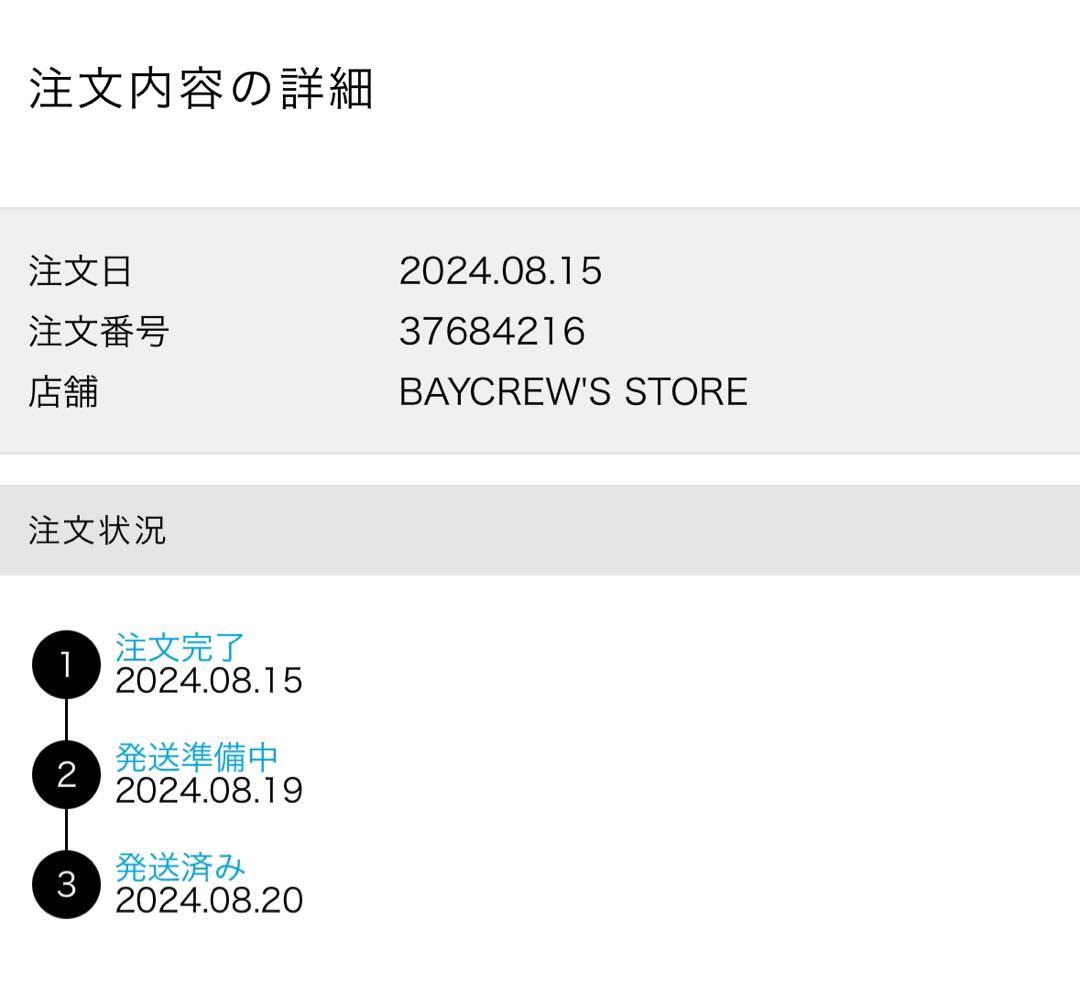Viewport: 1080px width, 1008px height.
Task: Click the 注文内容の詳細 page title
Action: pyautogui.click(x=201, y=90)
